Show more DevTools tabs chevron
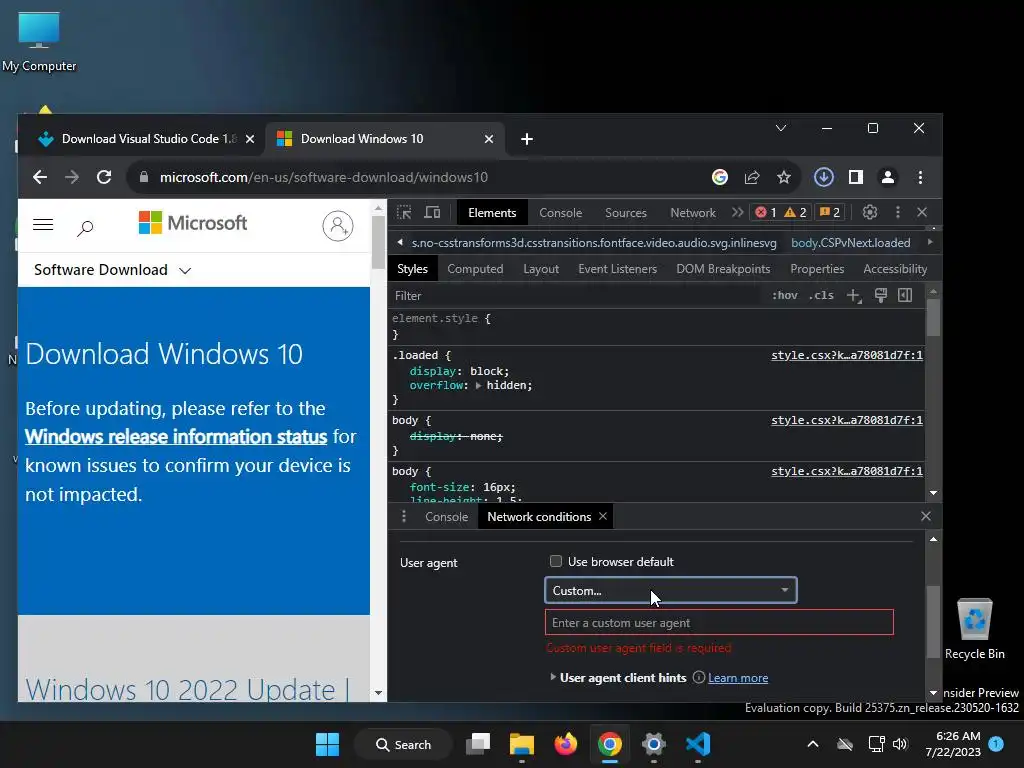The width and height of the screenshot is (1024, 768). pyautogui.click(x=737, y=212)
